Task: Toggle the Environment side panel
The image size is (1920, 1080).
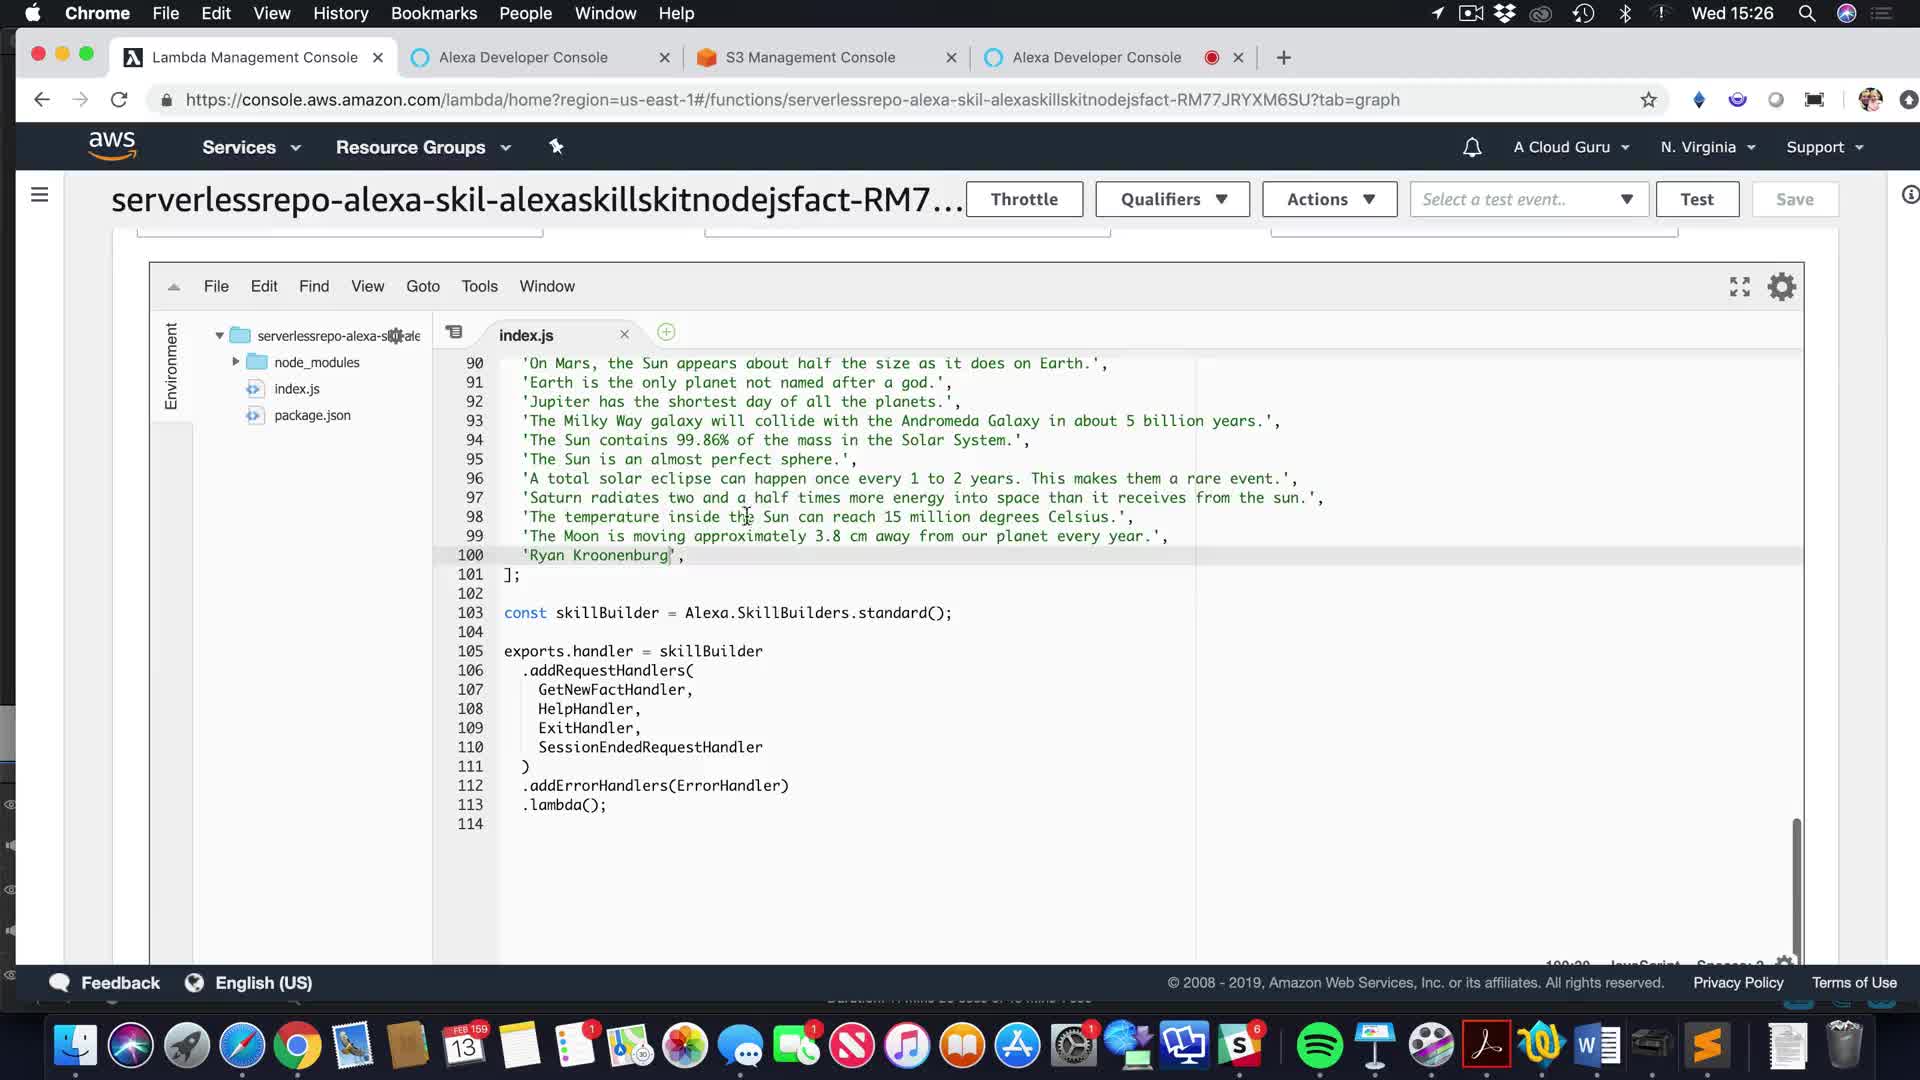Action: [171, 365]
